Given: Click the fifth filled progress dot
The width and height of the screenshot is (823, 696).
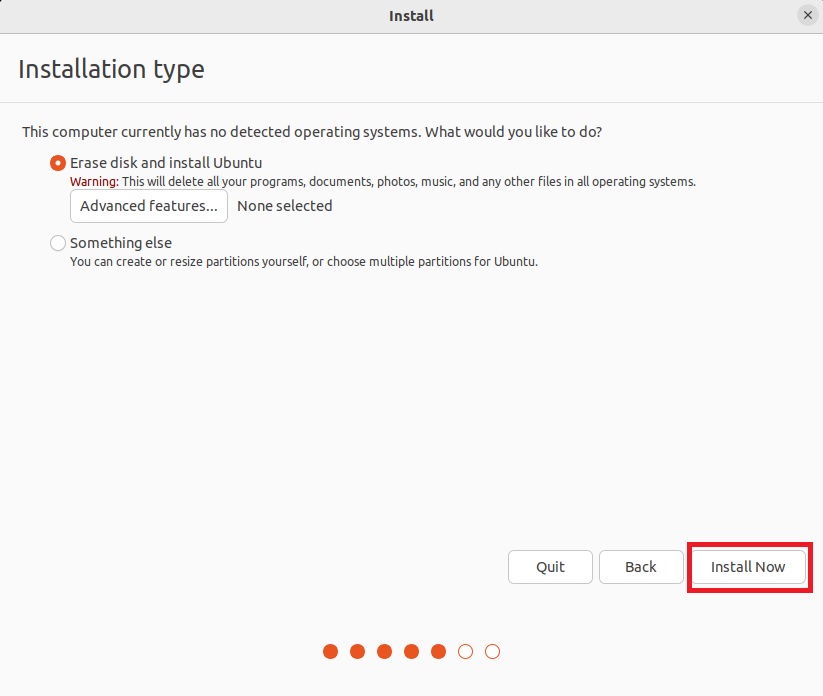Looking at the screenshot, I should (438, 652).
